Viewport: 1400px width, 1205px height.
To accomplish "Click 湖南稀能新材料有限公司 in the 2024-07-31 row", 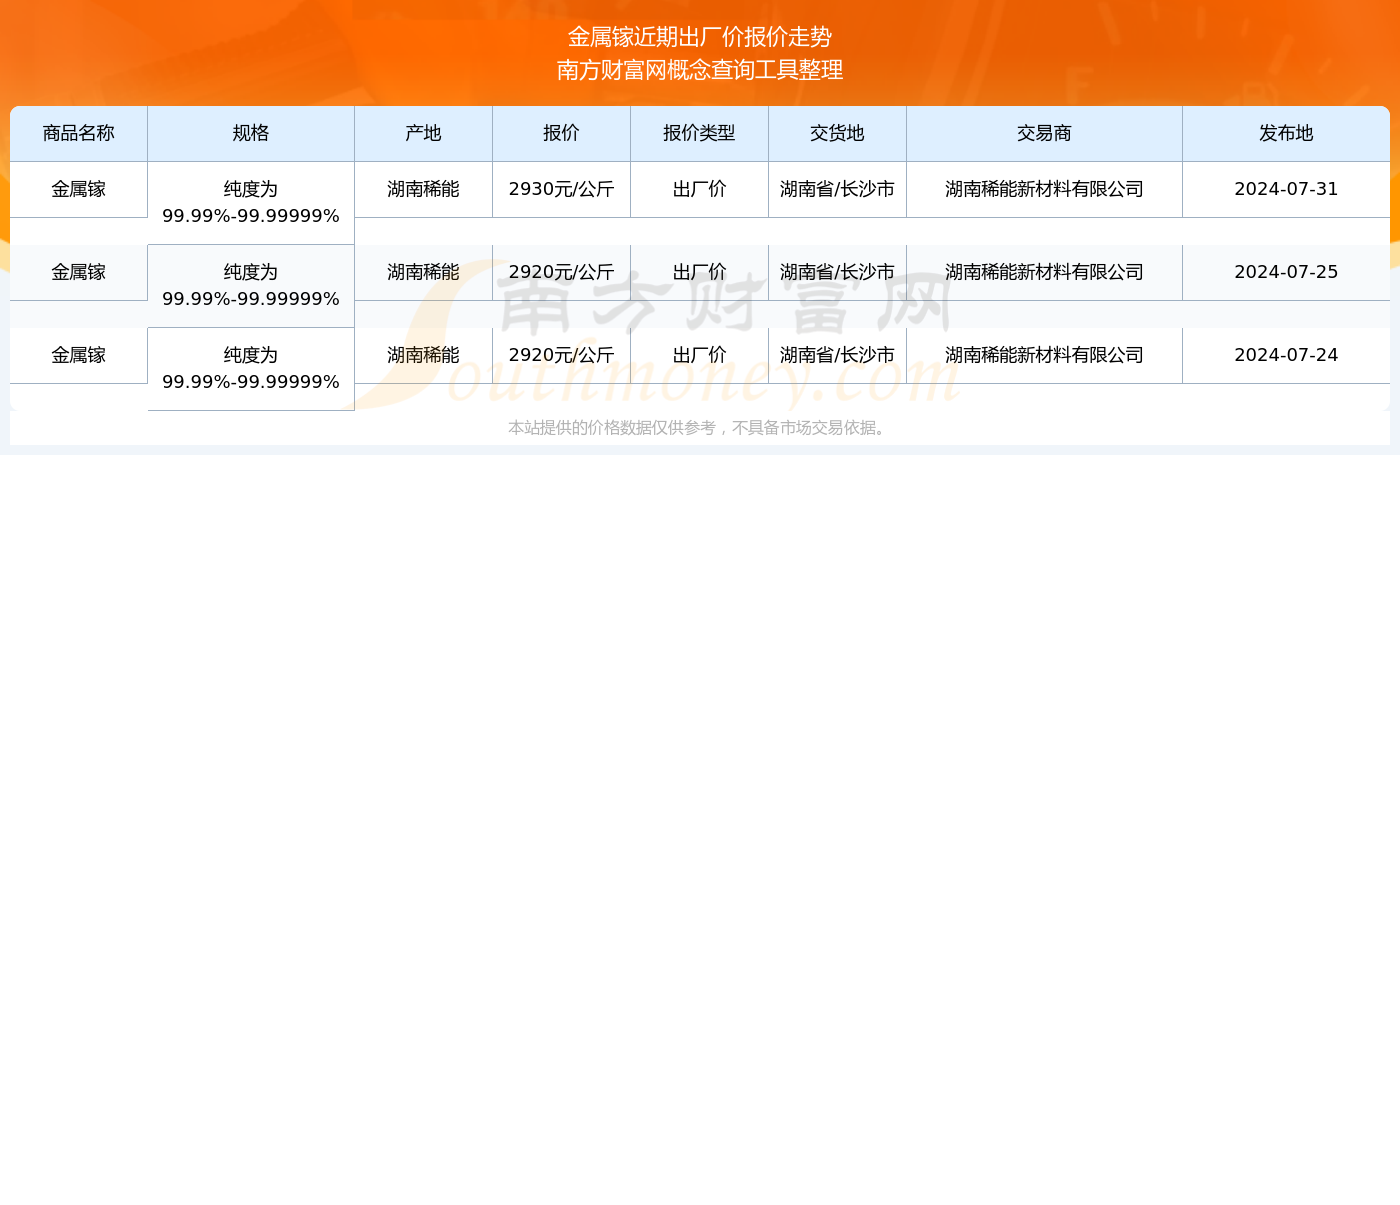I will (x=1044, y=189).
